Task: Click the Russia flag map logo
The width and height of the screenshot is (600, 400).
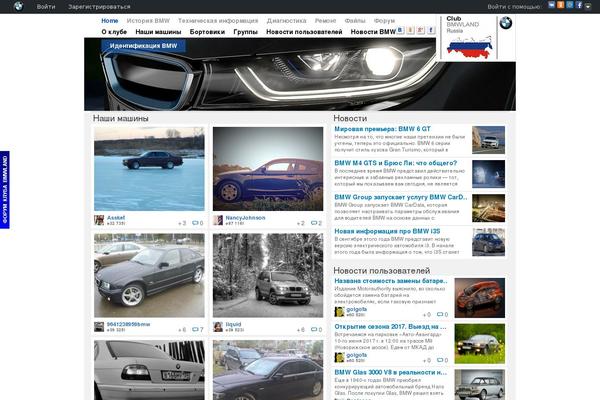Action: point(470,47)
